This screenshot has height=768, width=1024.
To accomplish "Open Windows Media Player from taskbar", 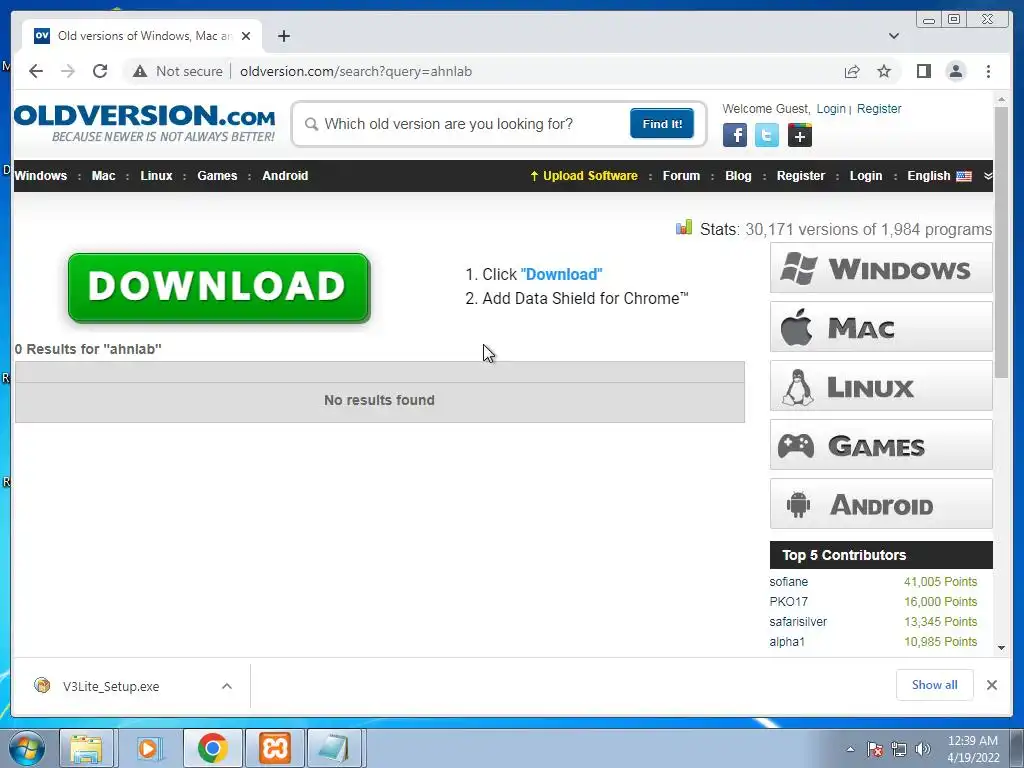I will point(149,748).
